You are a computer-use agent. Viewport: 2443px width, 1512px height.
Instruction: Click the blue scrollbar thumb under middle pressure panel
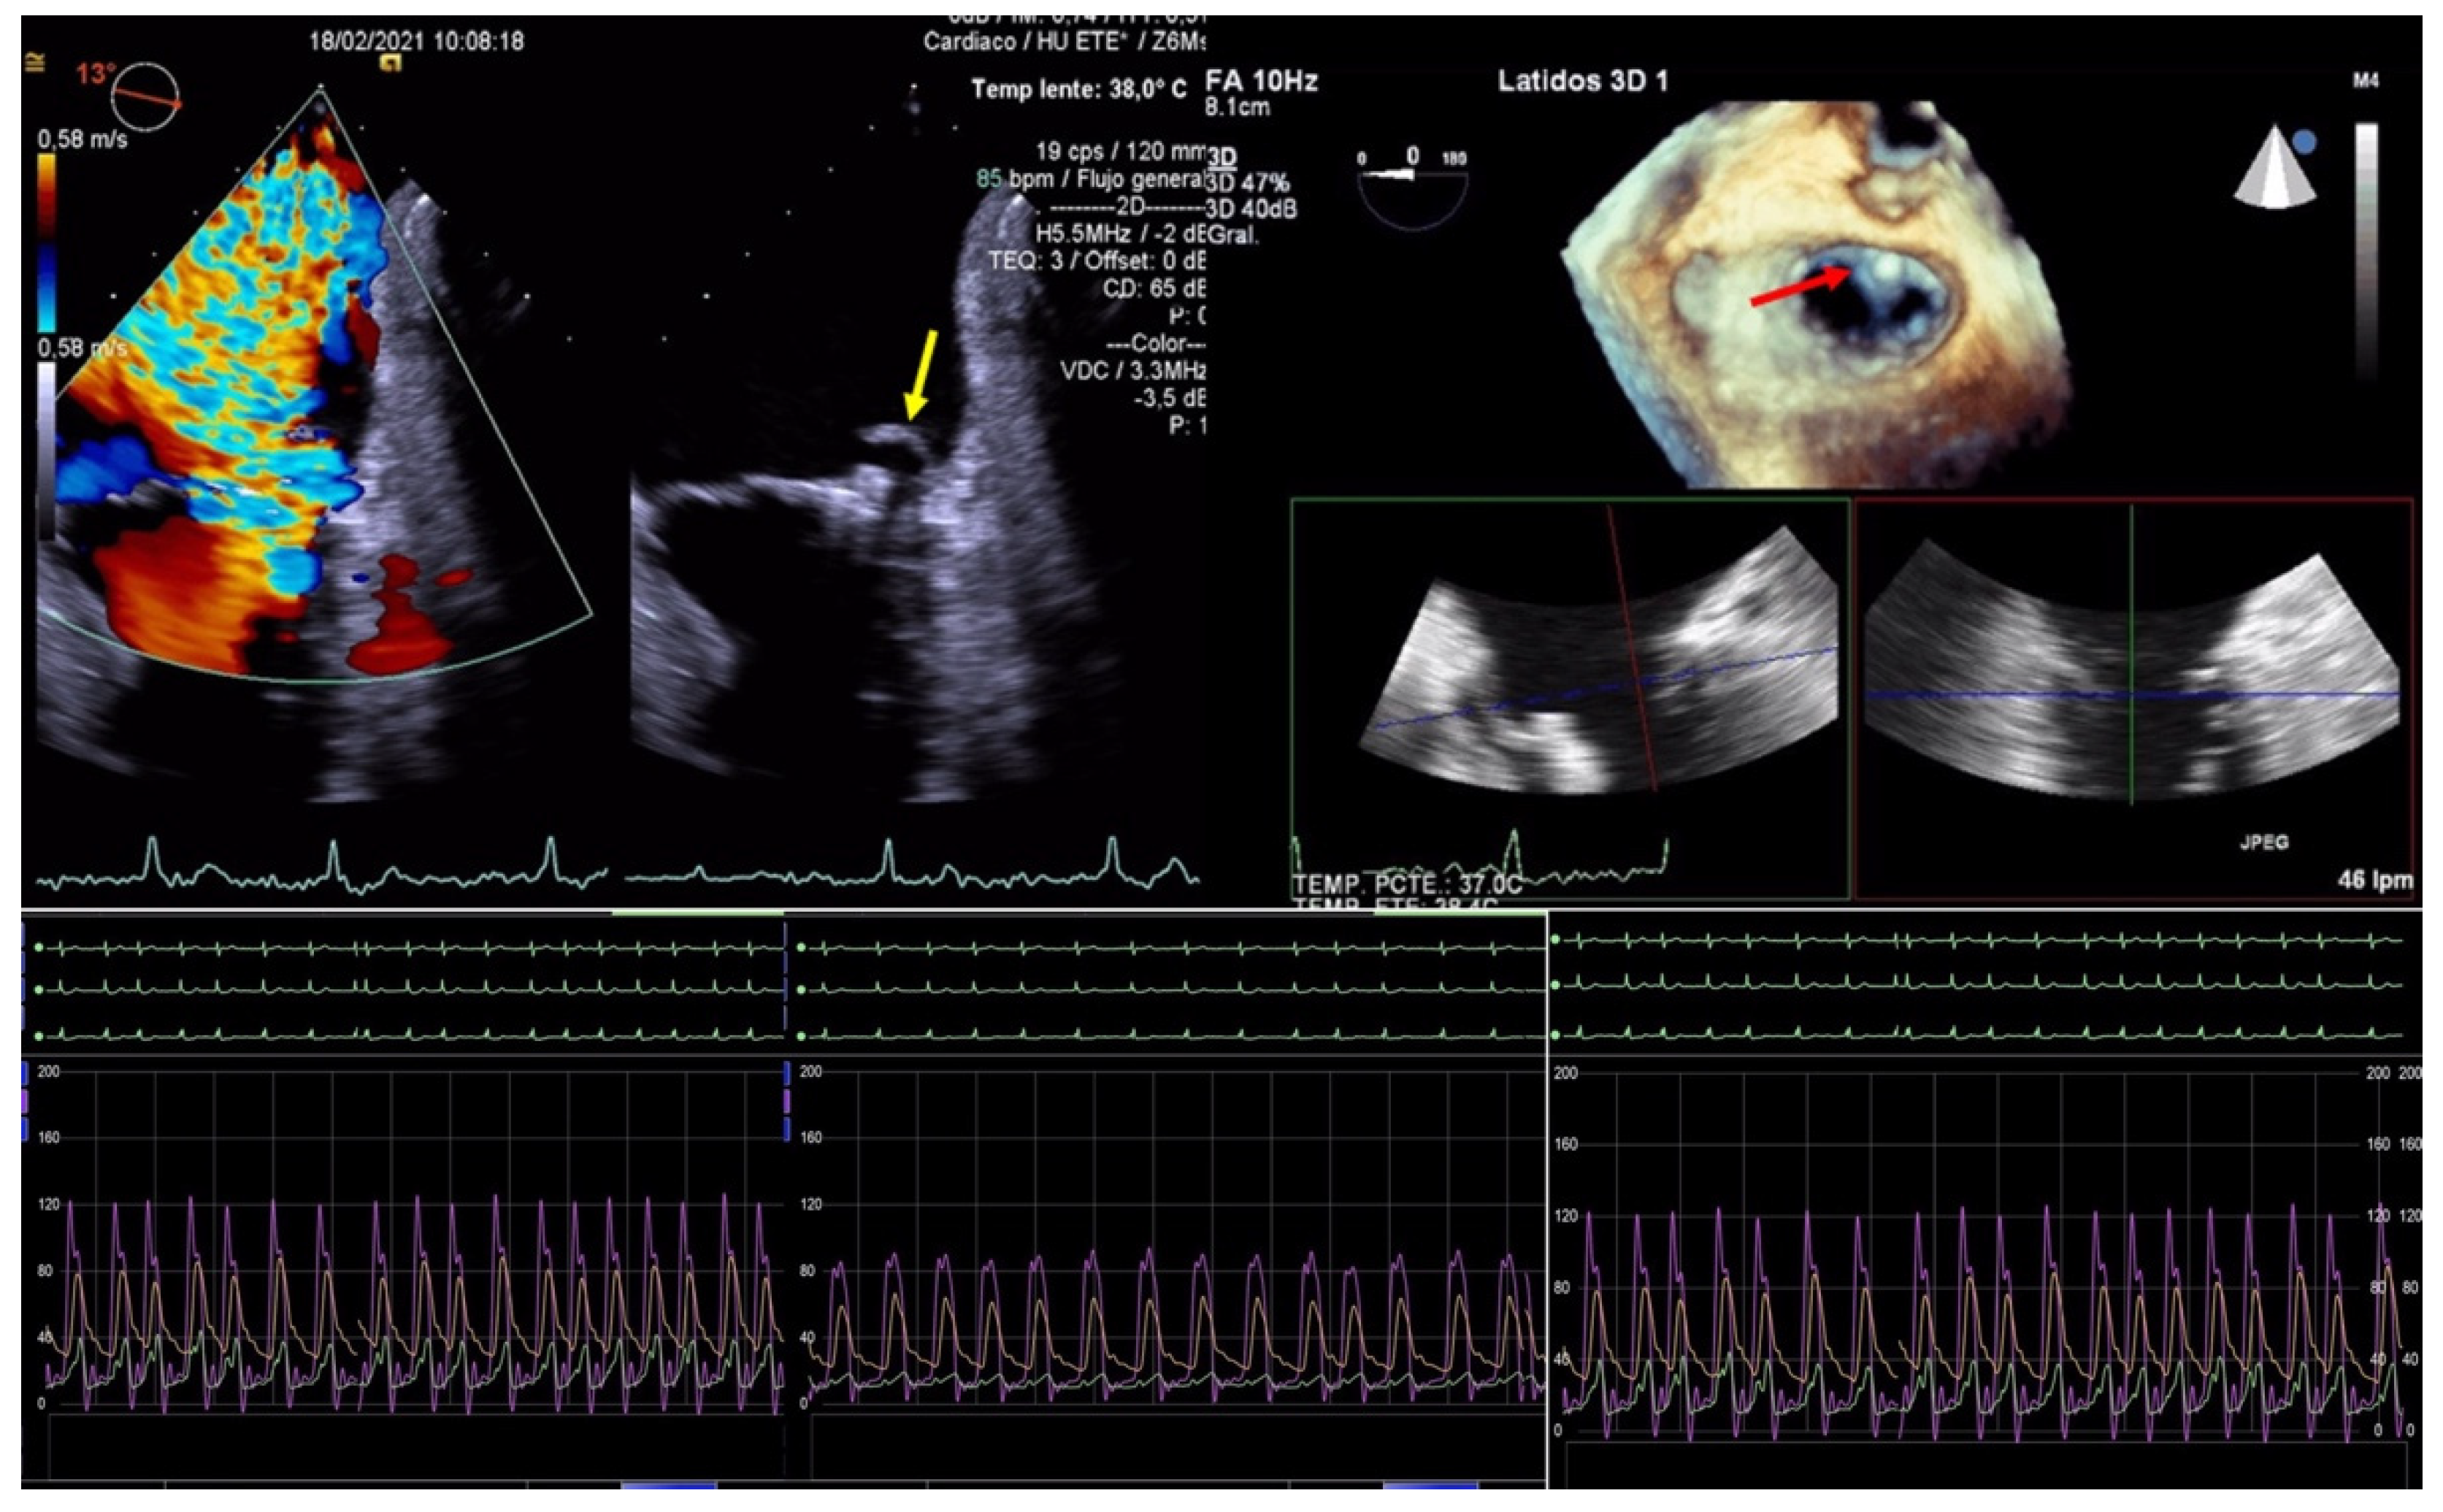tap(1430, 1485)
